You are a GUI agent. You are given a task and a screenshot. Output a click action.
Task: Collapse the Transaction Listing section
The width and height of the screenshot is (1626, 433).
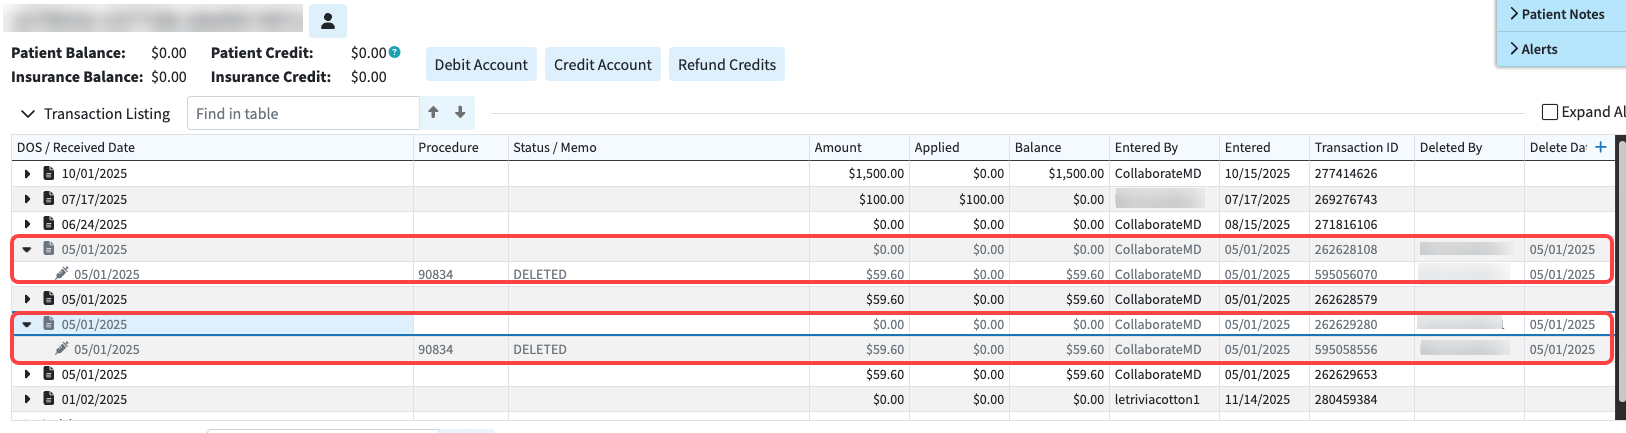(28, 114)
